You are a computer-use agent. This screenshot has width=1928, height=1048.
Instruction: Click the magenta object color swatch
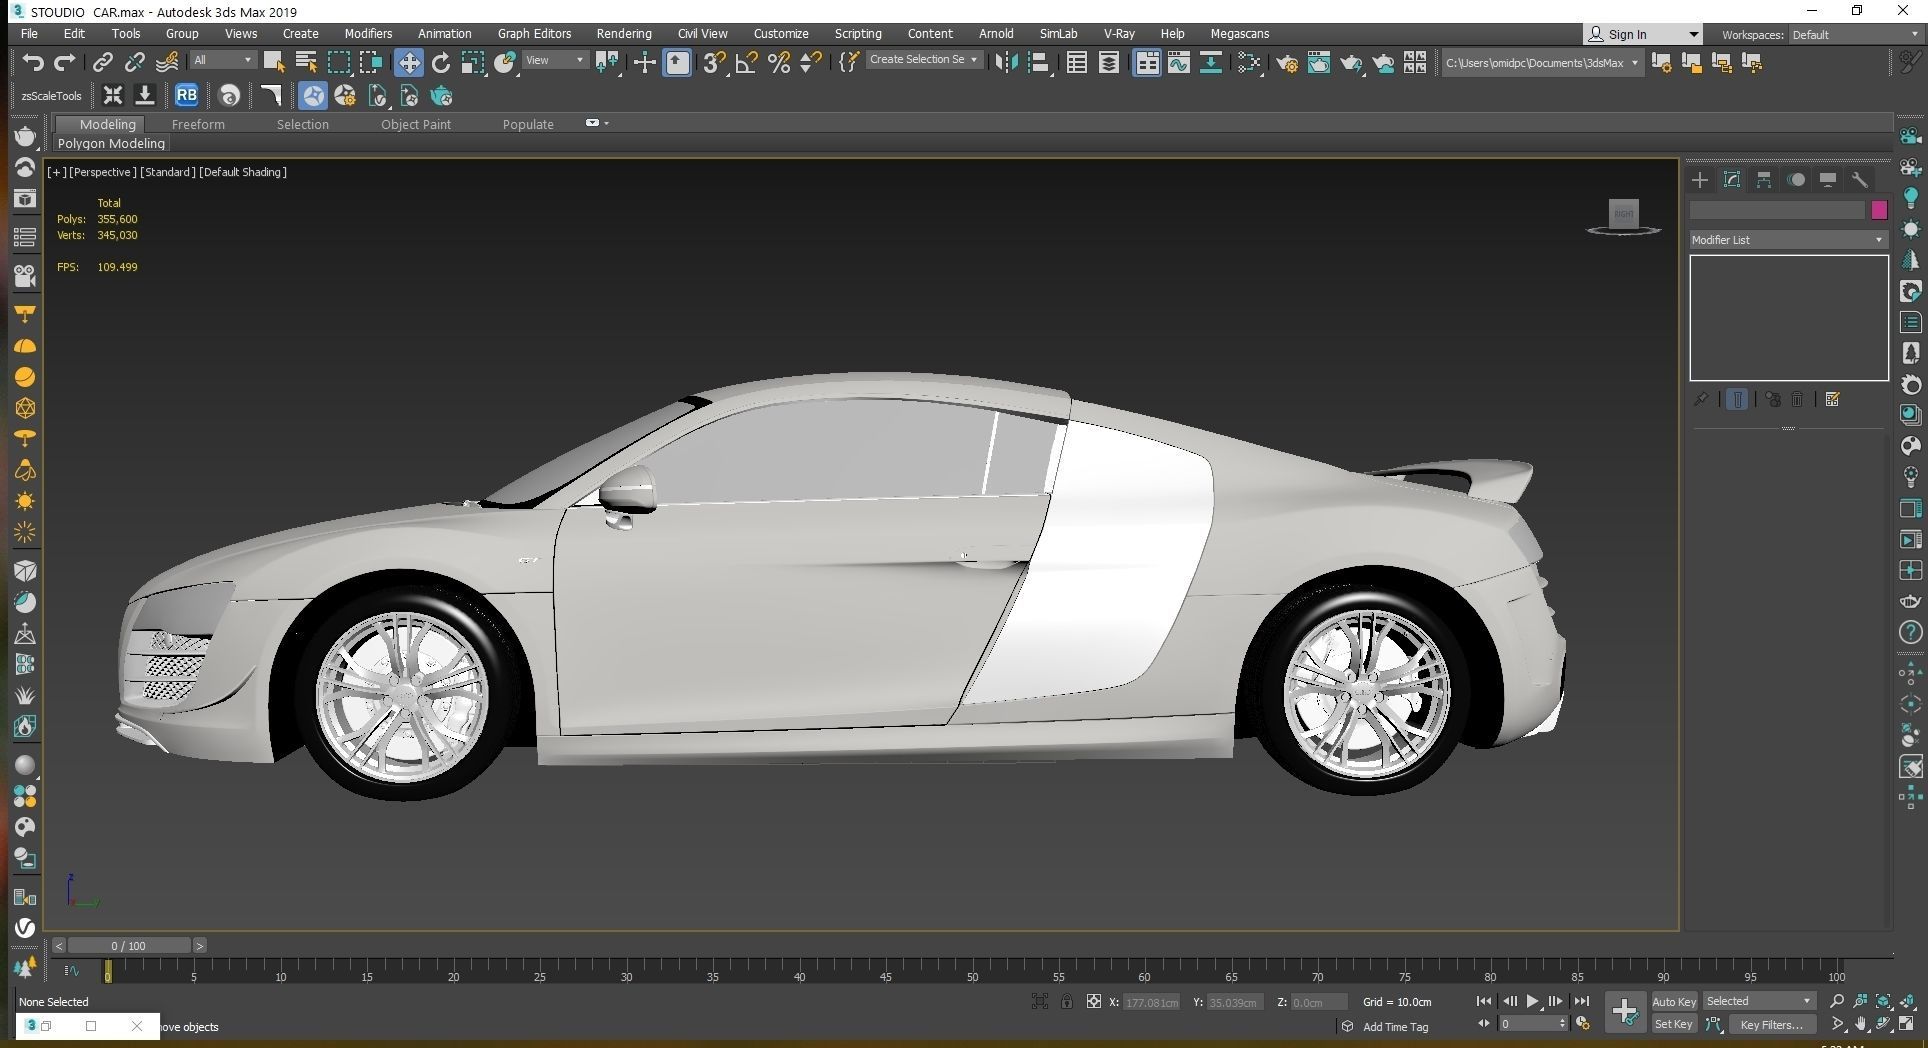click(x=1879, y=210)
